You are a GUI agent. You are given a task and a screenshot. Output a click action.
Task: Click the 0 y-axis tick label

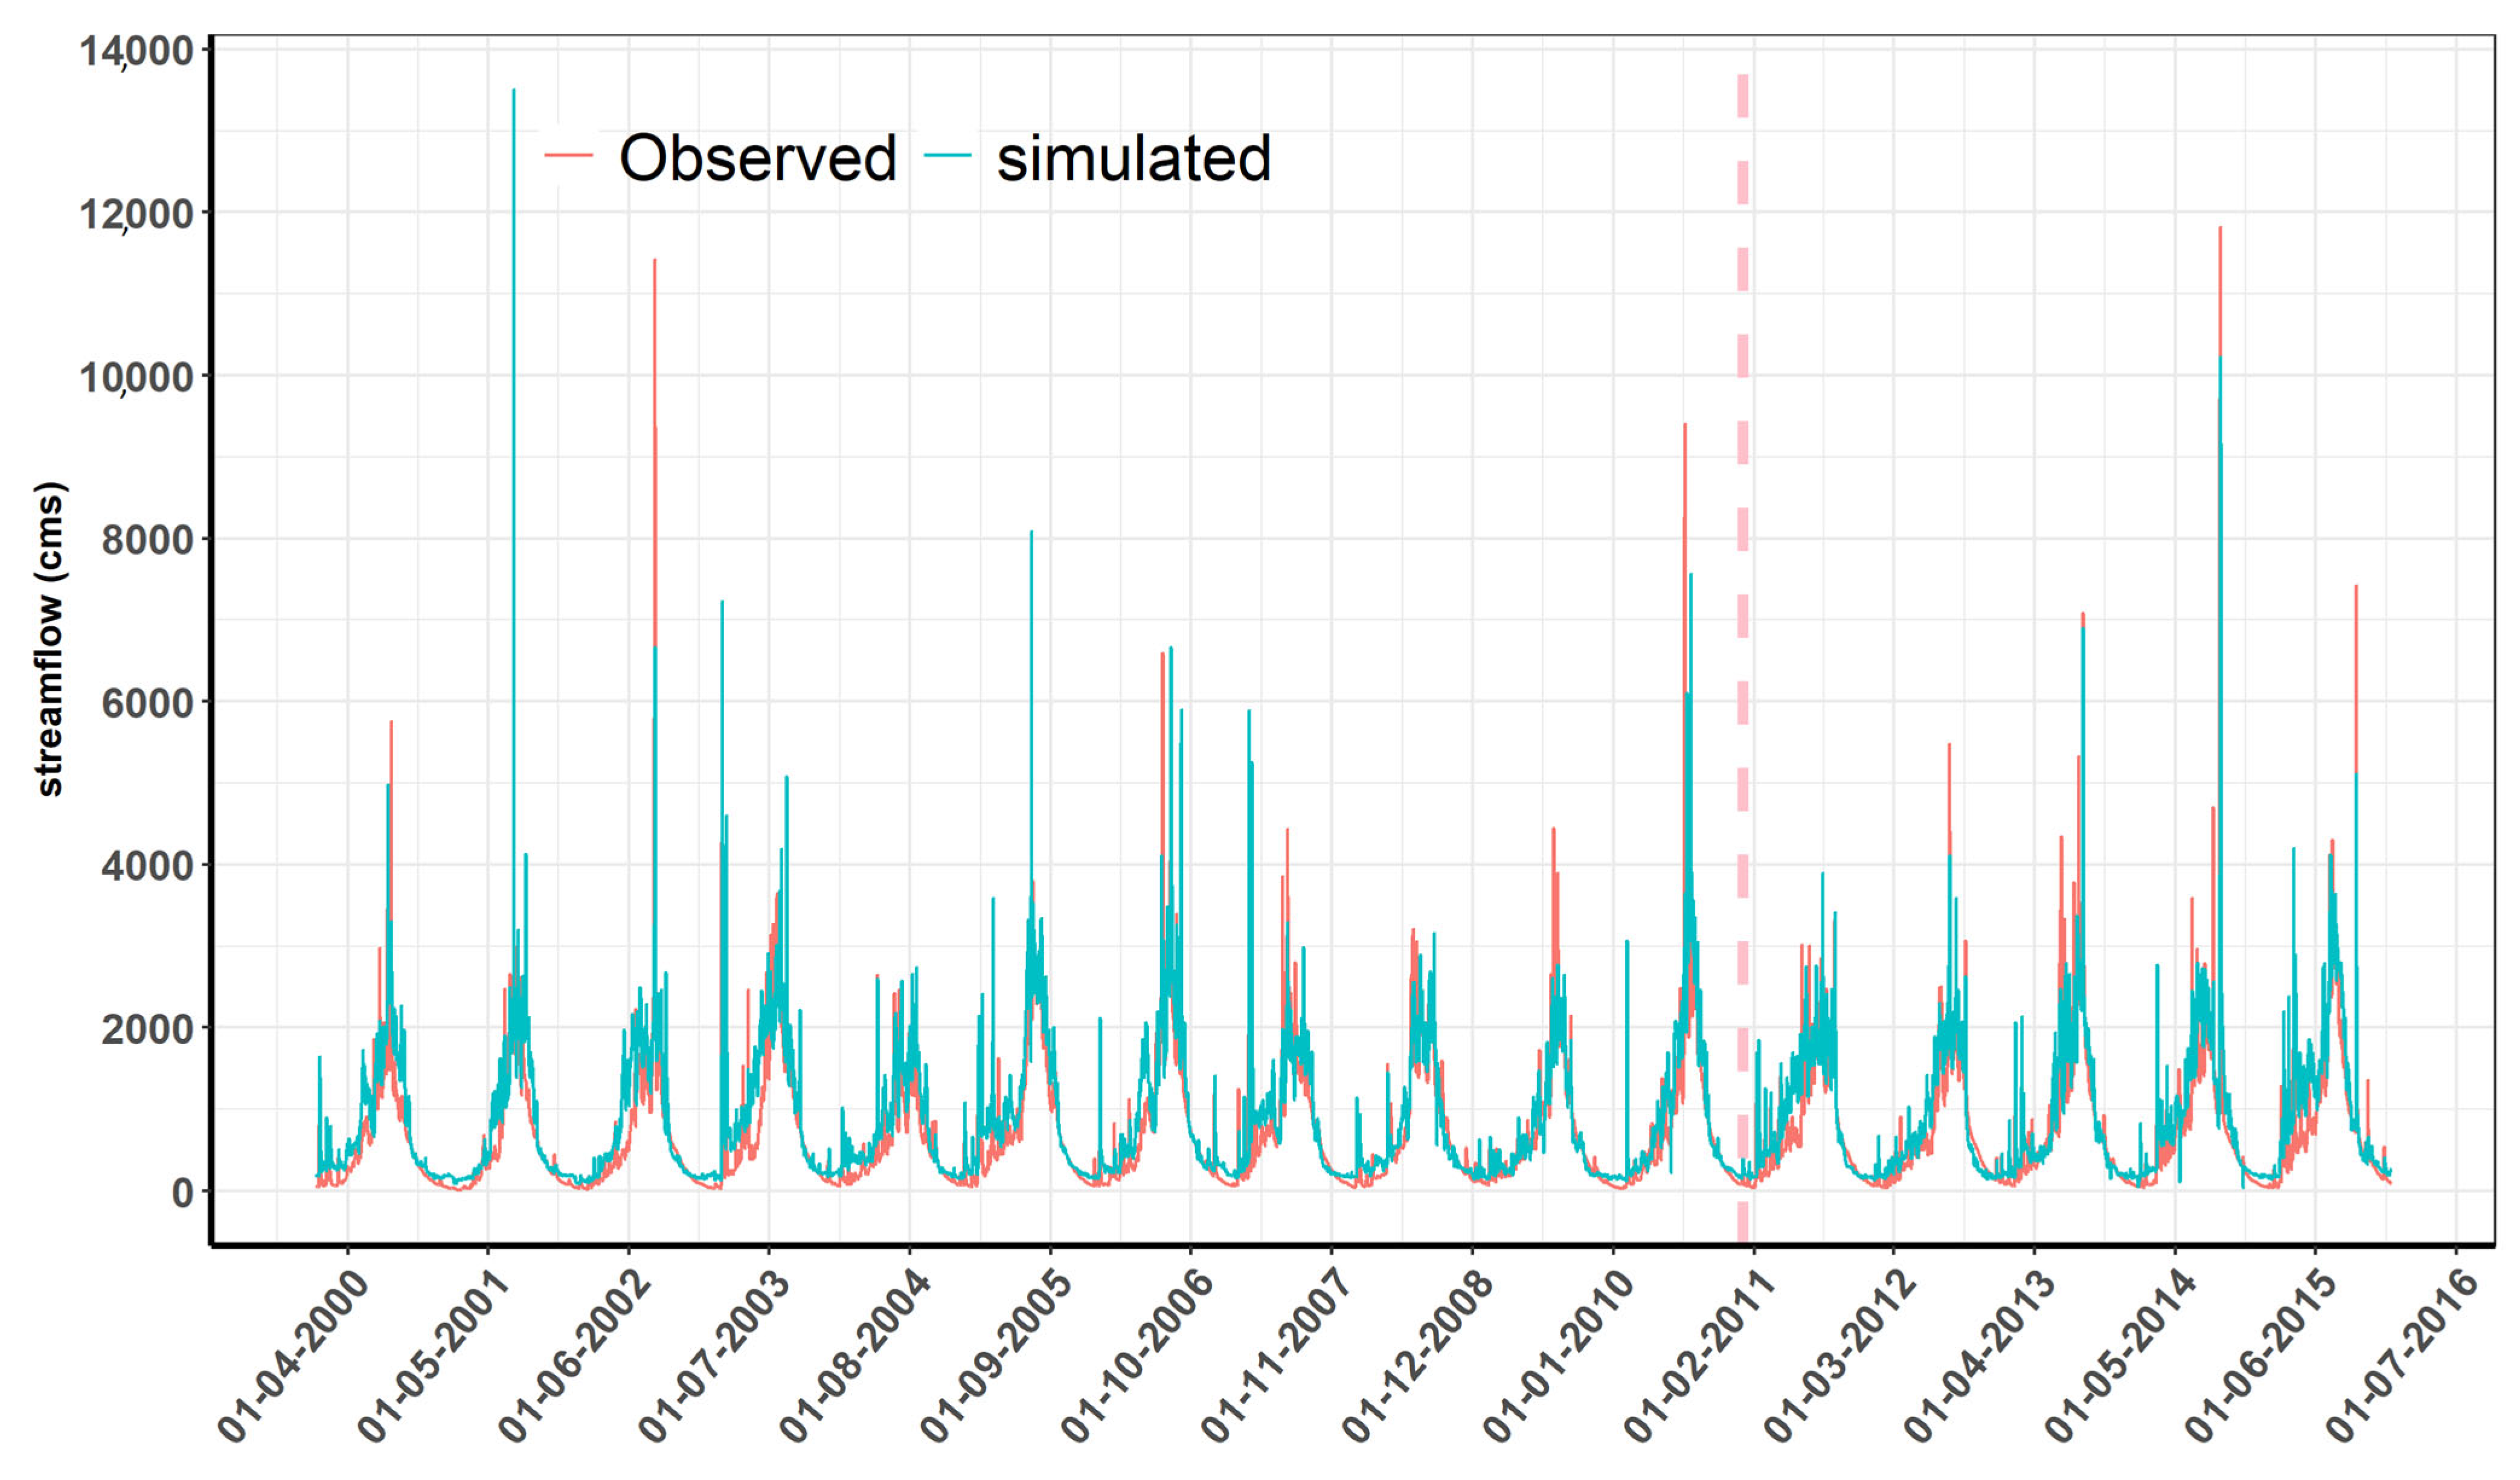(x=182, y=1192)
